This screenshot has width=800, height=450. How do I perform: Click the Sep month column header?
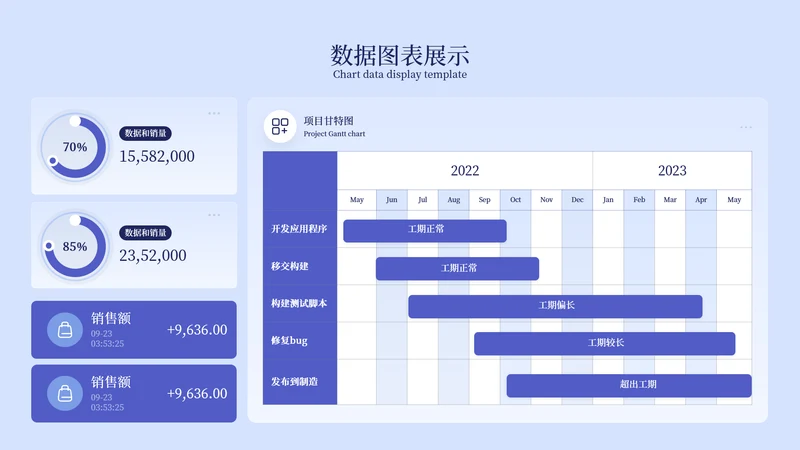[485, 199]
